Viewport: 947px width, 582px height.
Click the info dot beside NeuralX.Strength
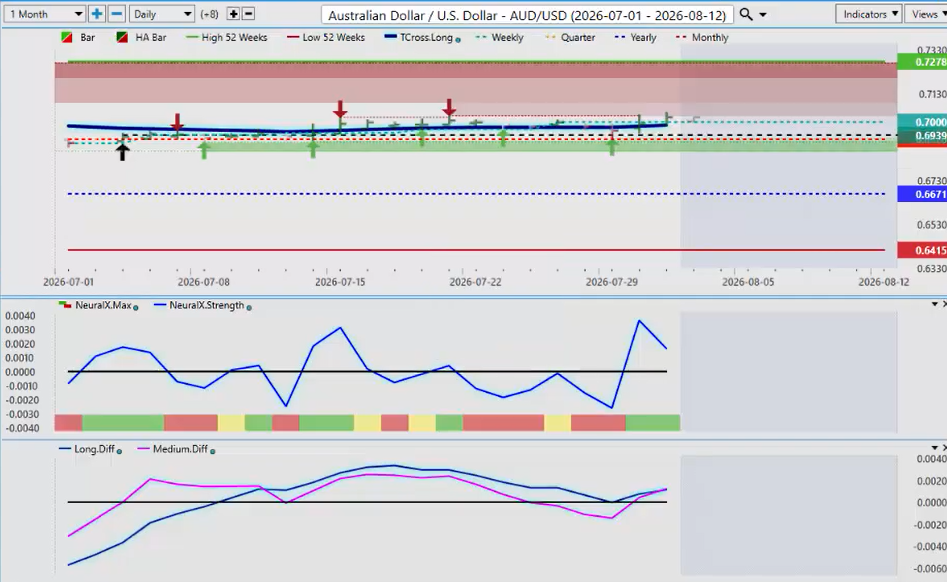(249, 307)
